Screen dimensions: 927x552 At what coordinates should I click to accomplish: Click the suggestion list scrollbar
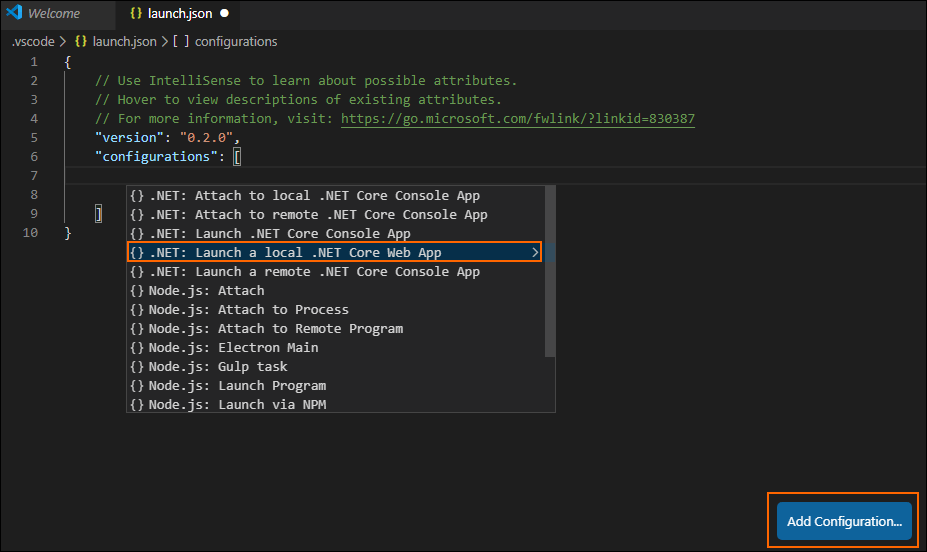[549, 270]
